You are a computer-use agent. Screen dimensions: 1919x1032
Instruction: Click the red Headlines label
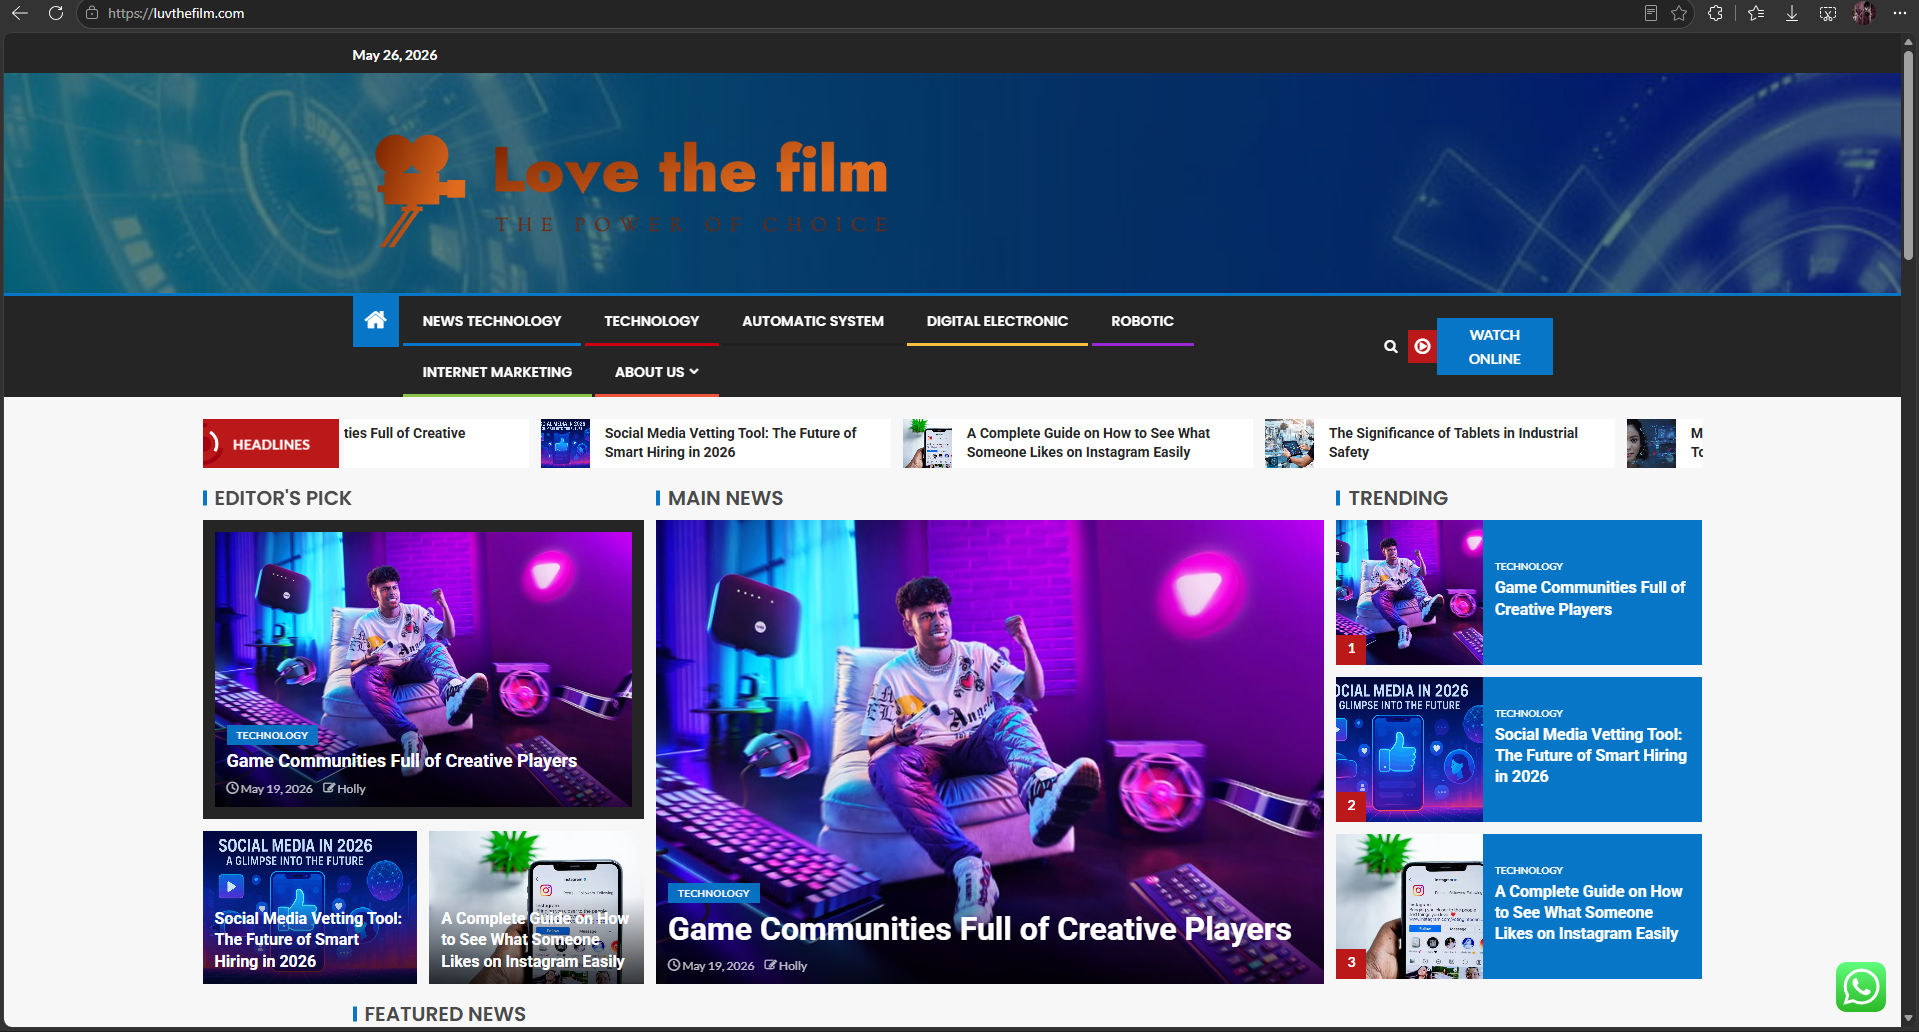click(270, 444)
